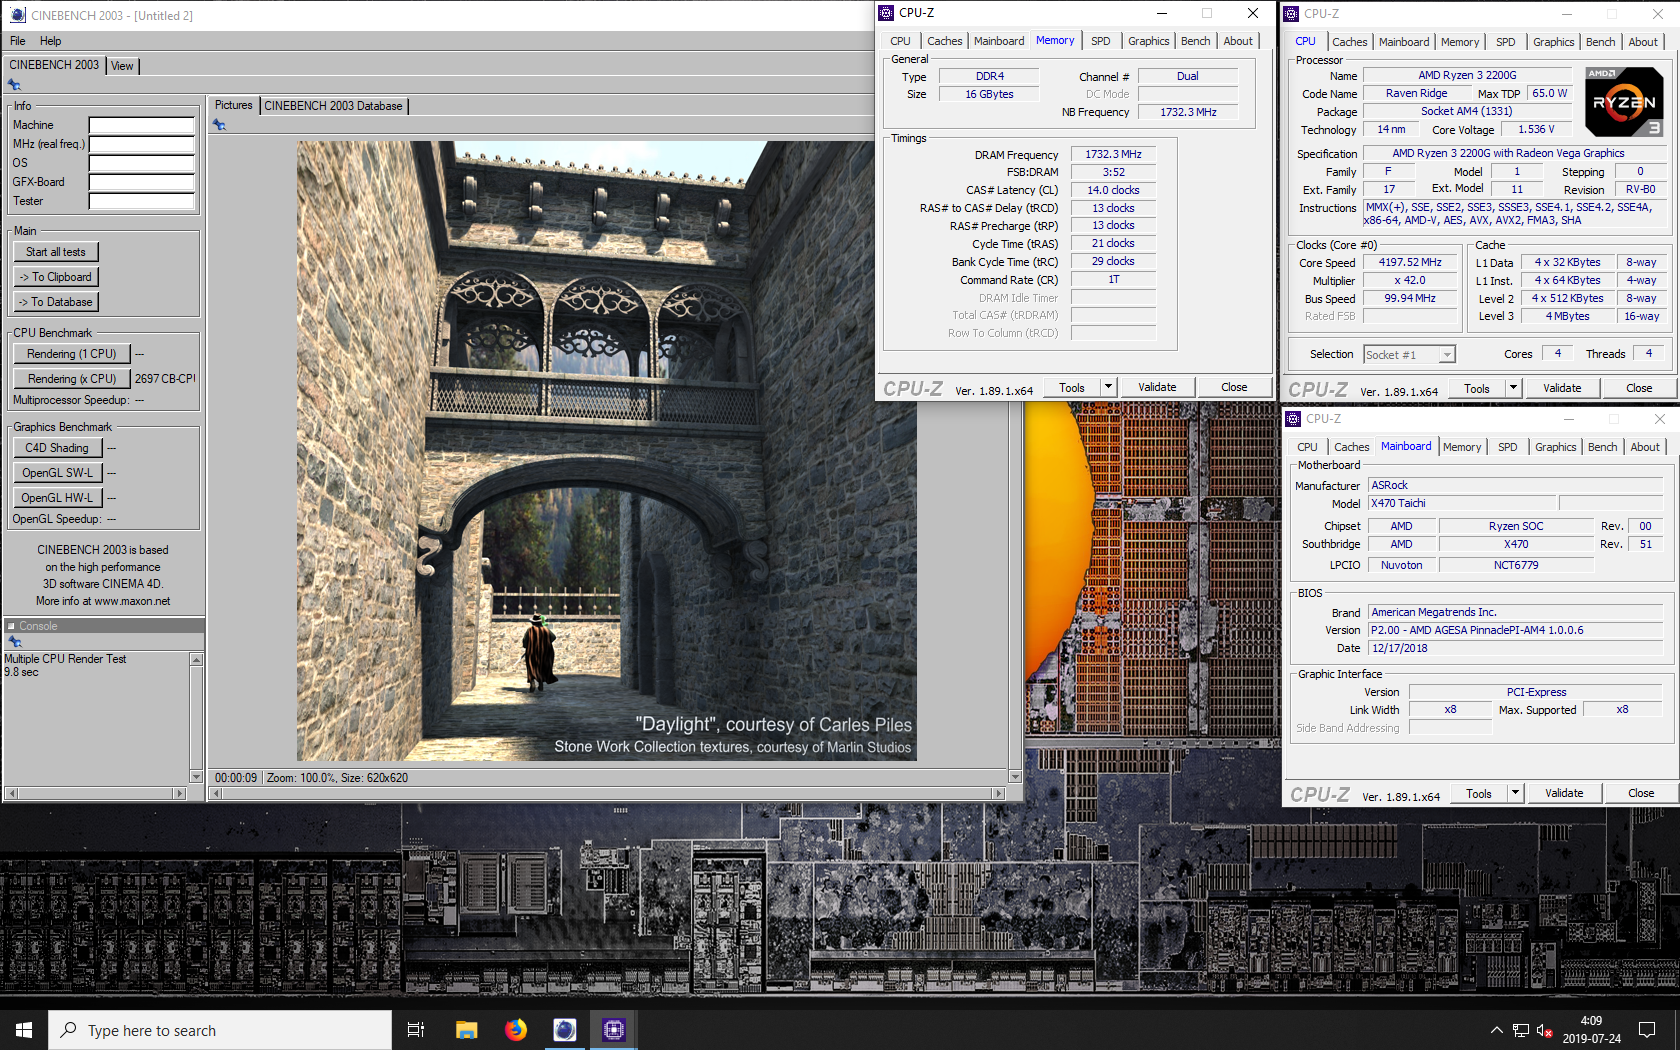Click the 2697 CB-CPU score text
Screen dimensions: 1680x1050
165,379
